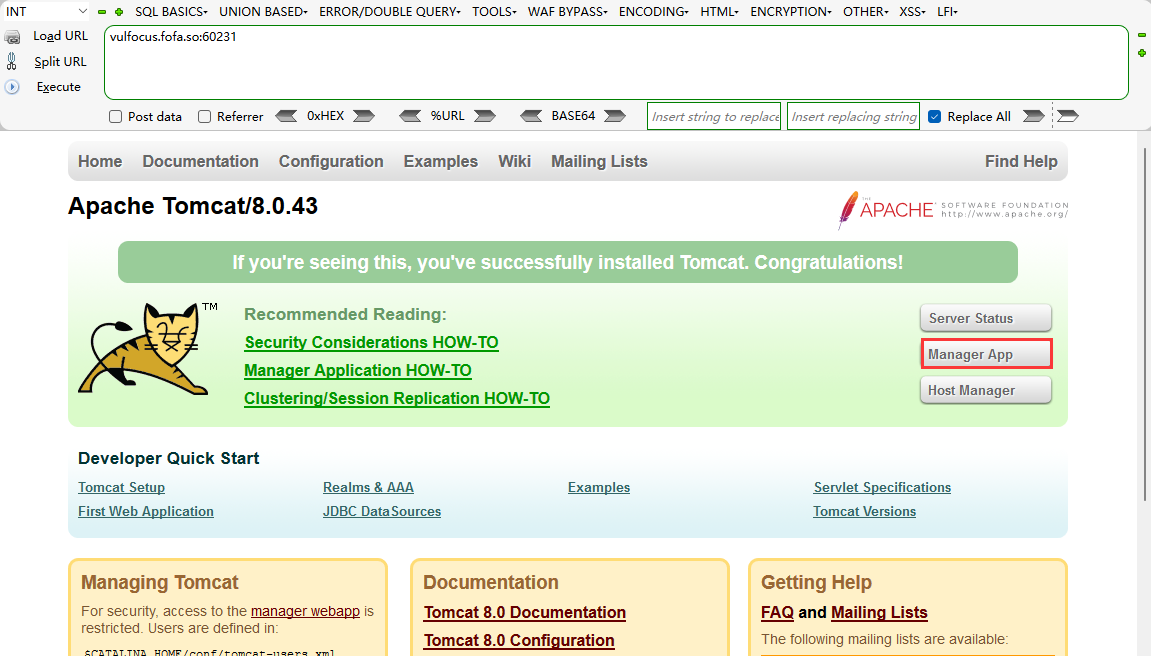
Task: Open Security Considerations HOW-TO link
Action: tap(371, 343)
